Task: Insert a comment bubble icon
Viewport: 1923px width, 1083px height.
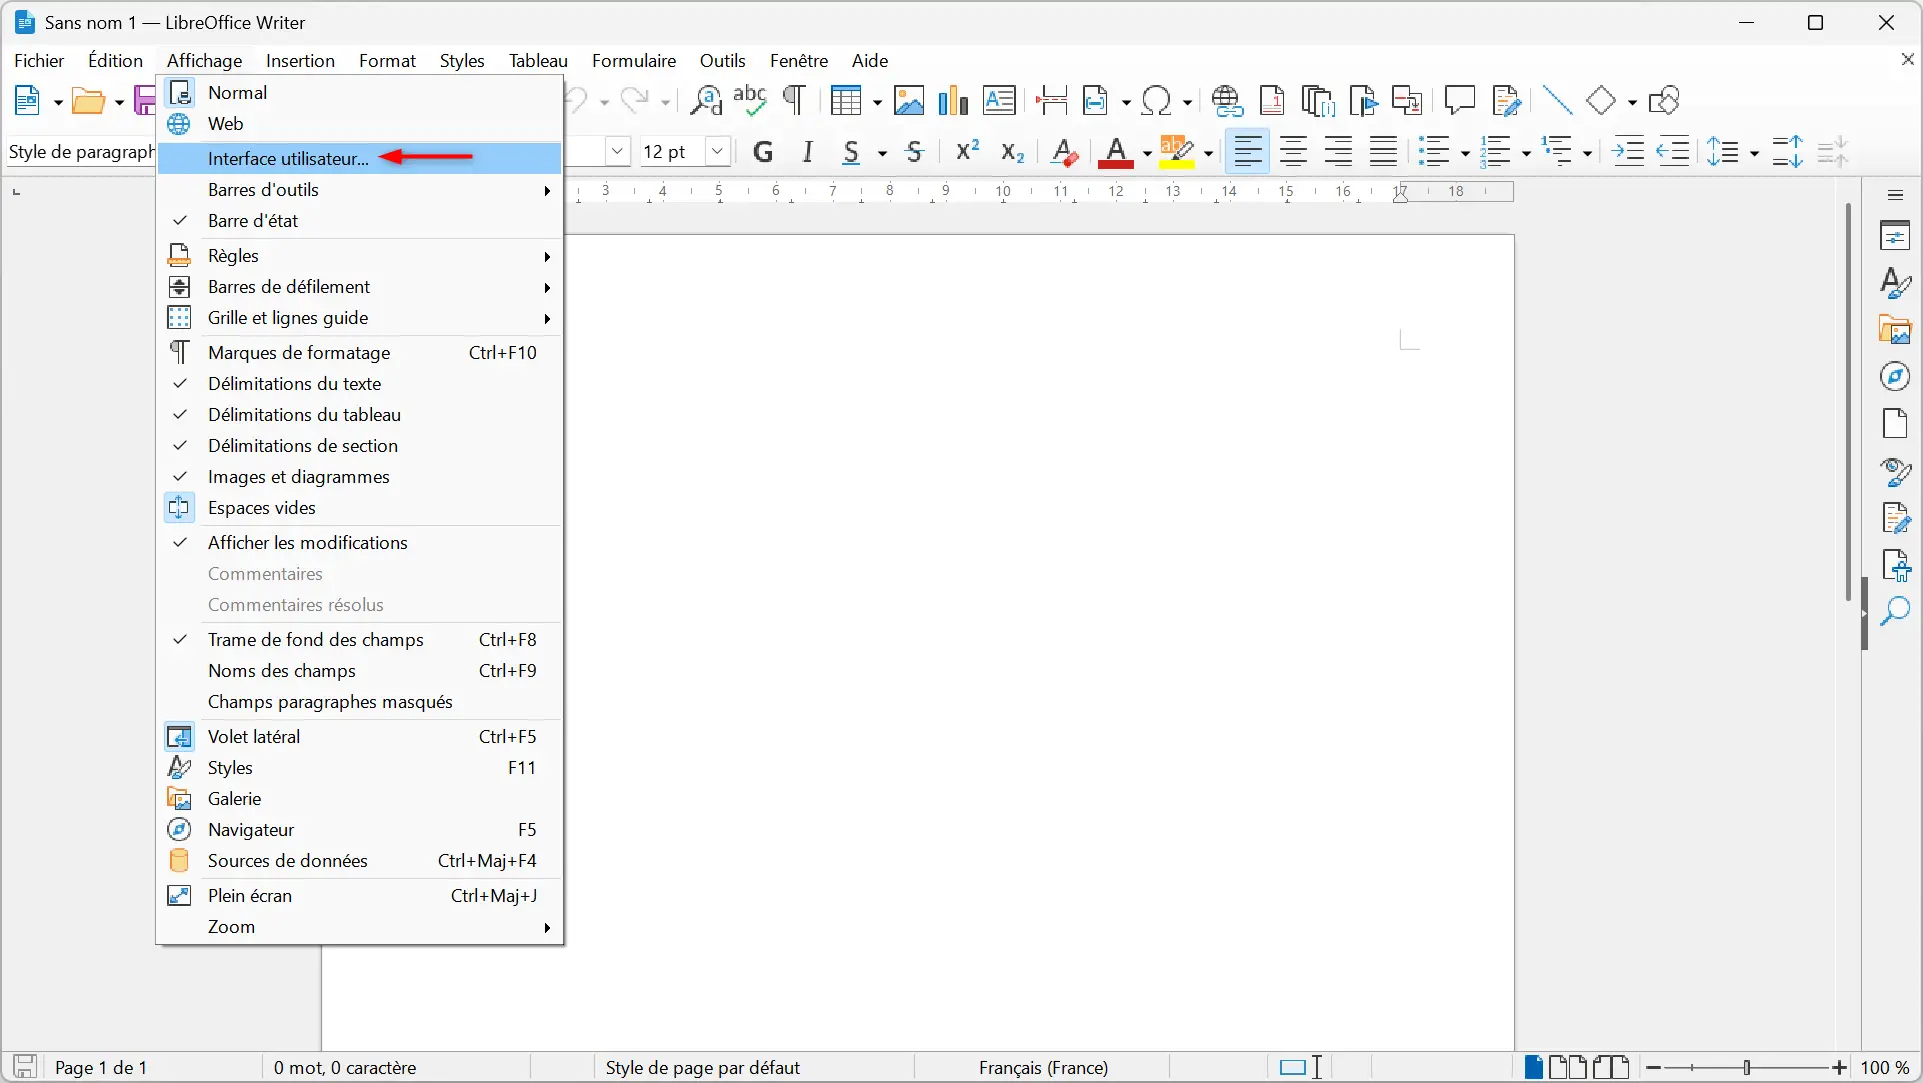Action: (x=1459, y=100)
